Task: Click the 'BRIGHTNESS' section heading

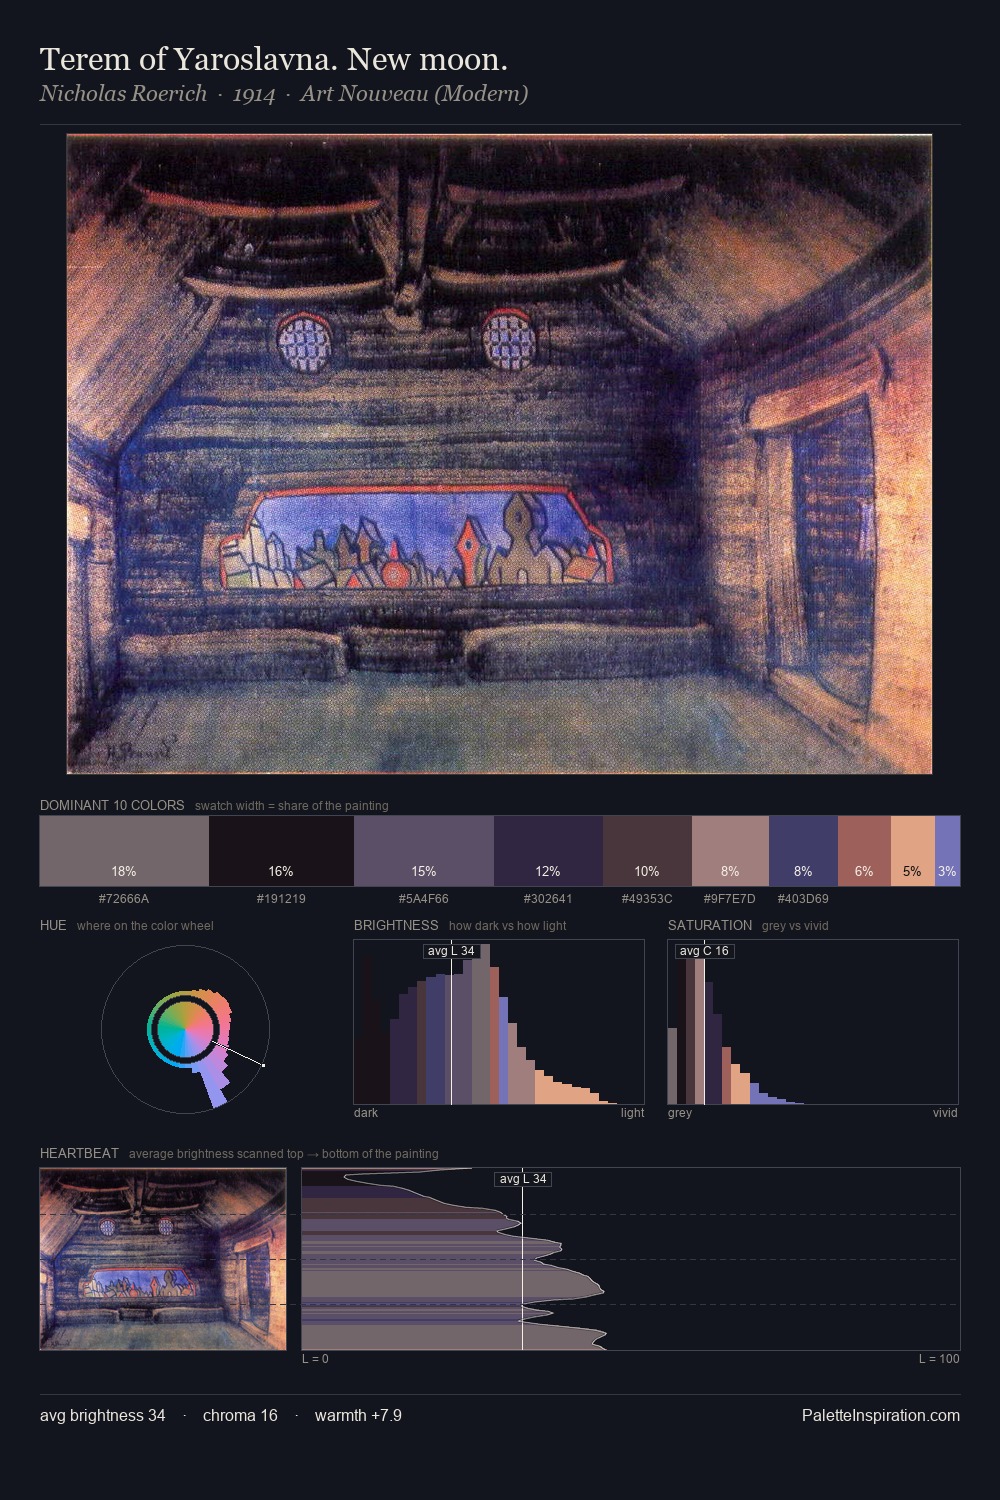Action: (396, 925)
